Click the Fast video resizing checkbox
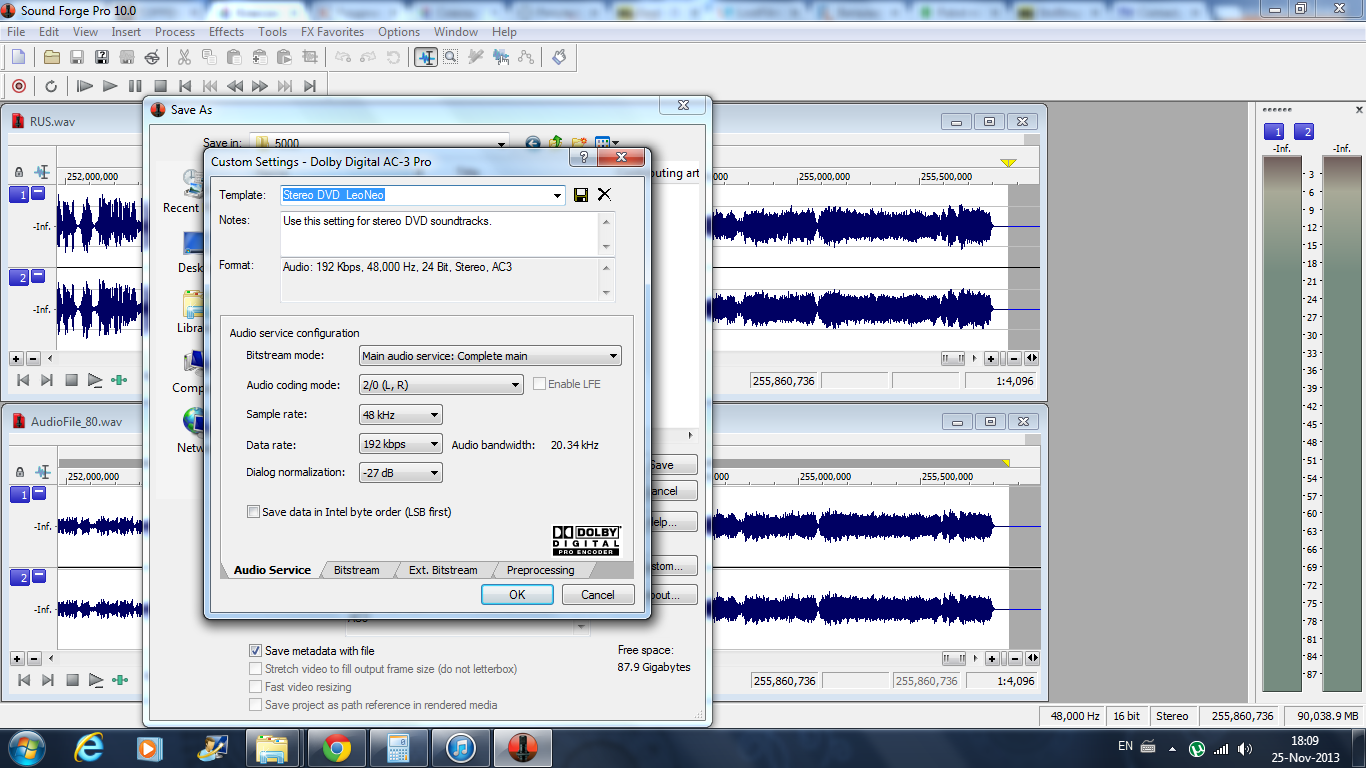Image resolution: width=1366 pixels, height=768 pixels. [255, 687]
